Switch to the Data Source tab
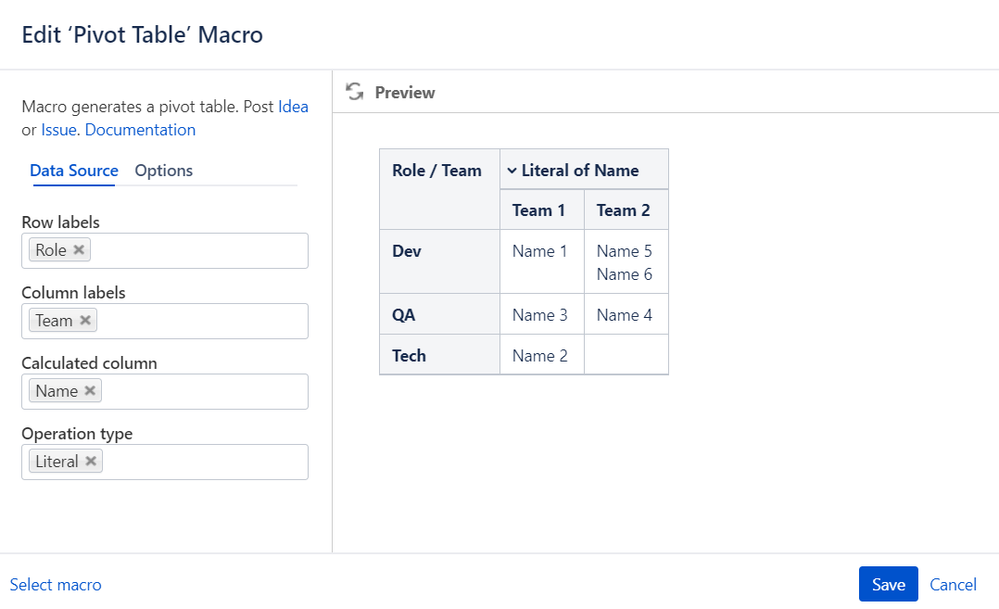The height and width of the screenshot is (609, 999). [74, 170]
